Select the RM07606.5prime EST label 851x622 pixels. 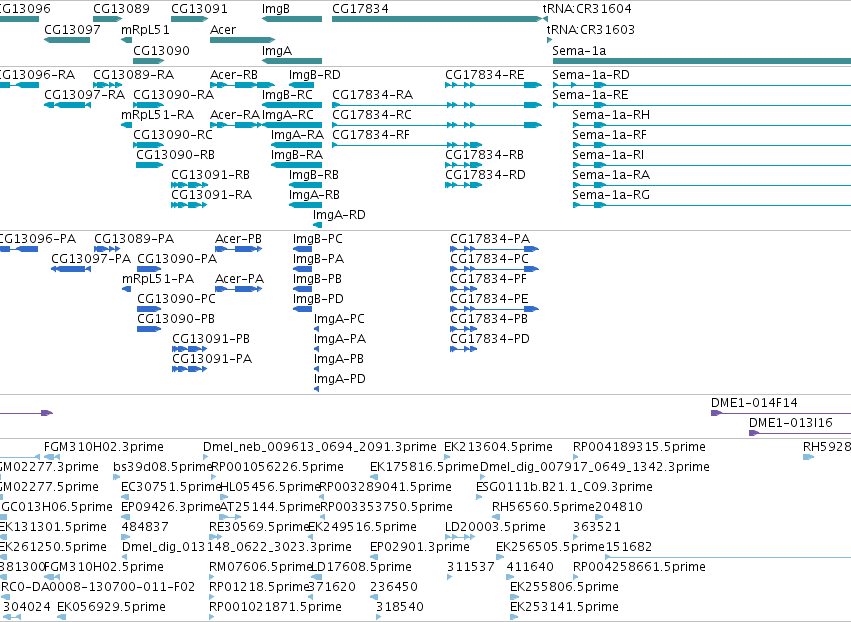[261, 567]
